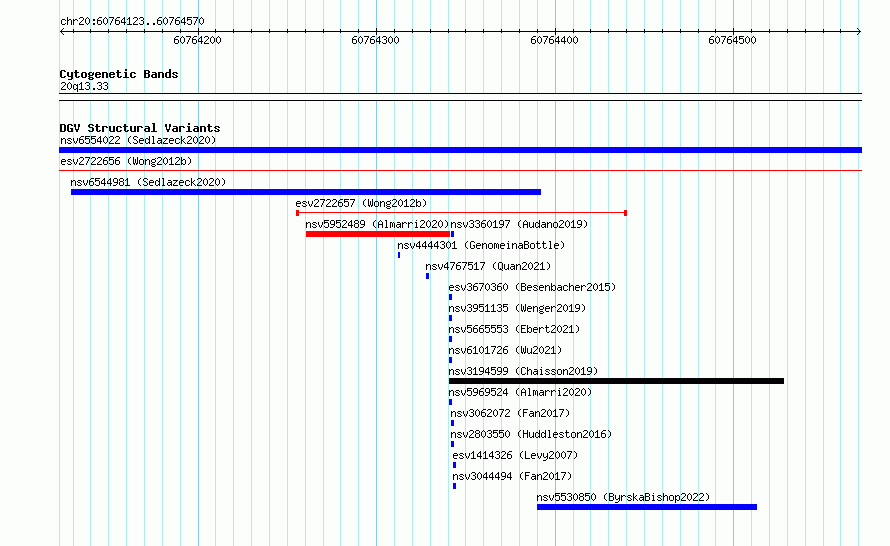Open nsv3360197 (Audano2019) label
The image size is (890, 546).
[519, 224]
